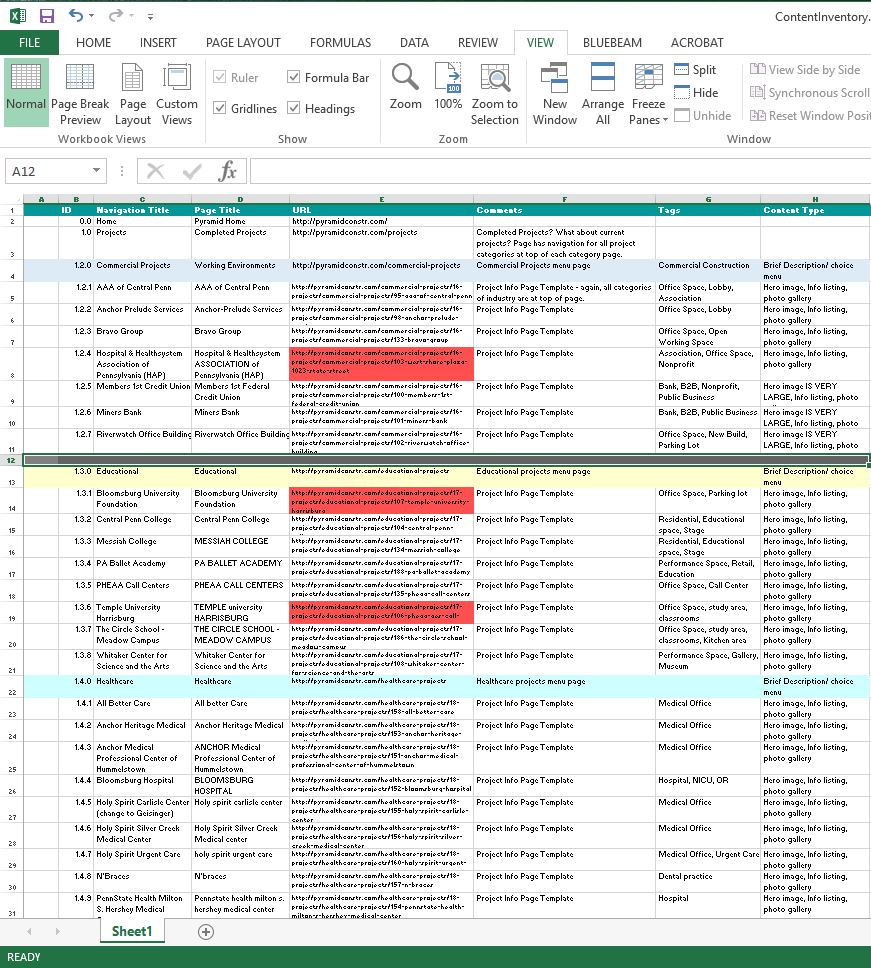The image size is (871, 968).
Task: Reset zoom to 100%
Action: point(448,86)
